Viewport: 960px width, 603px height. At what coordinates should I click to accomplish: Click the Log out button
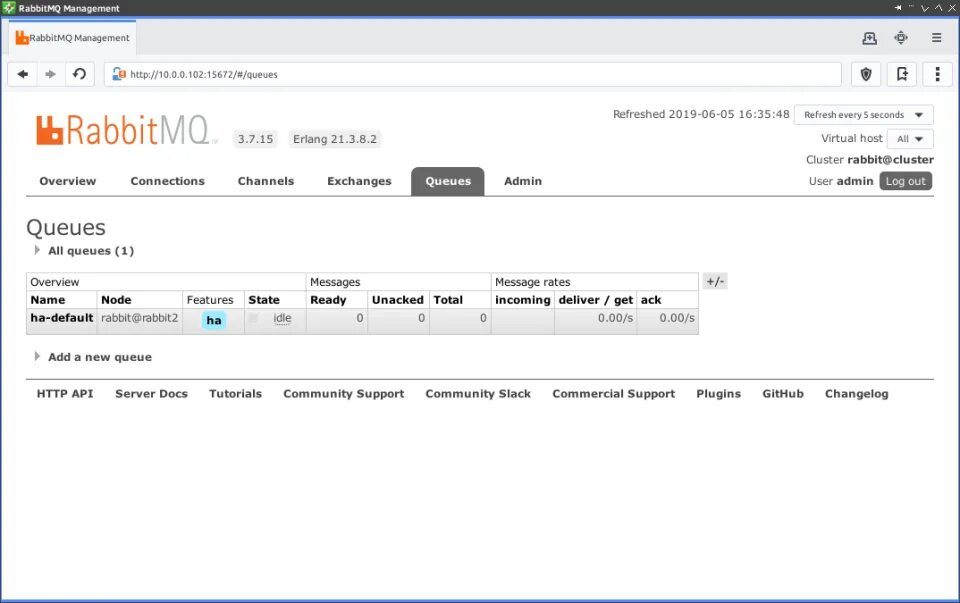coord(906,181)
